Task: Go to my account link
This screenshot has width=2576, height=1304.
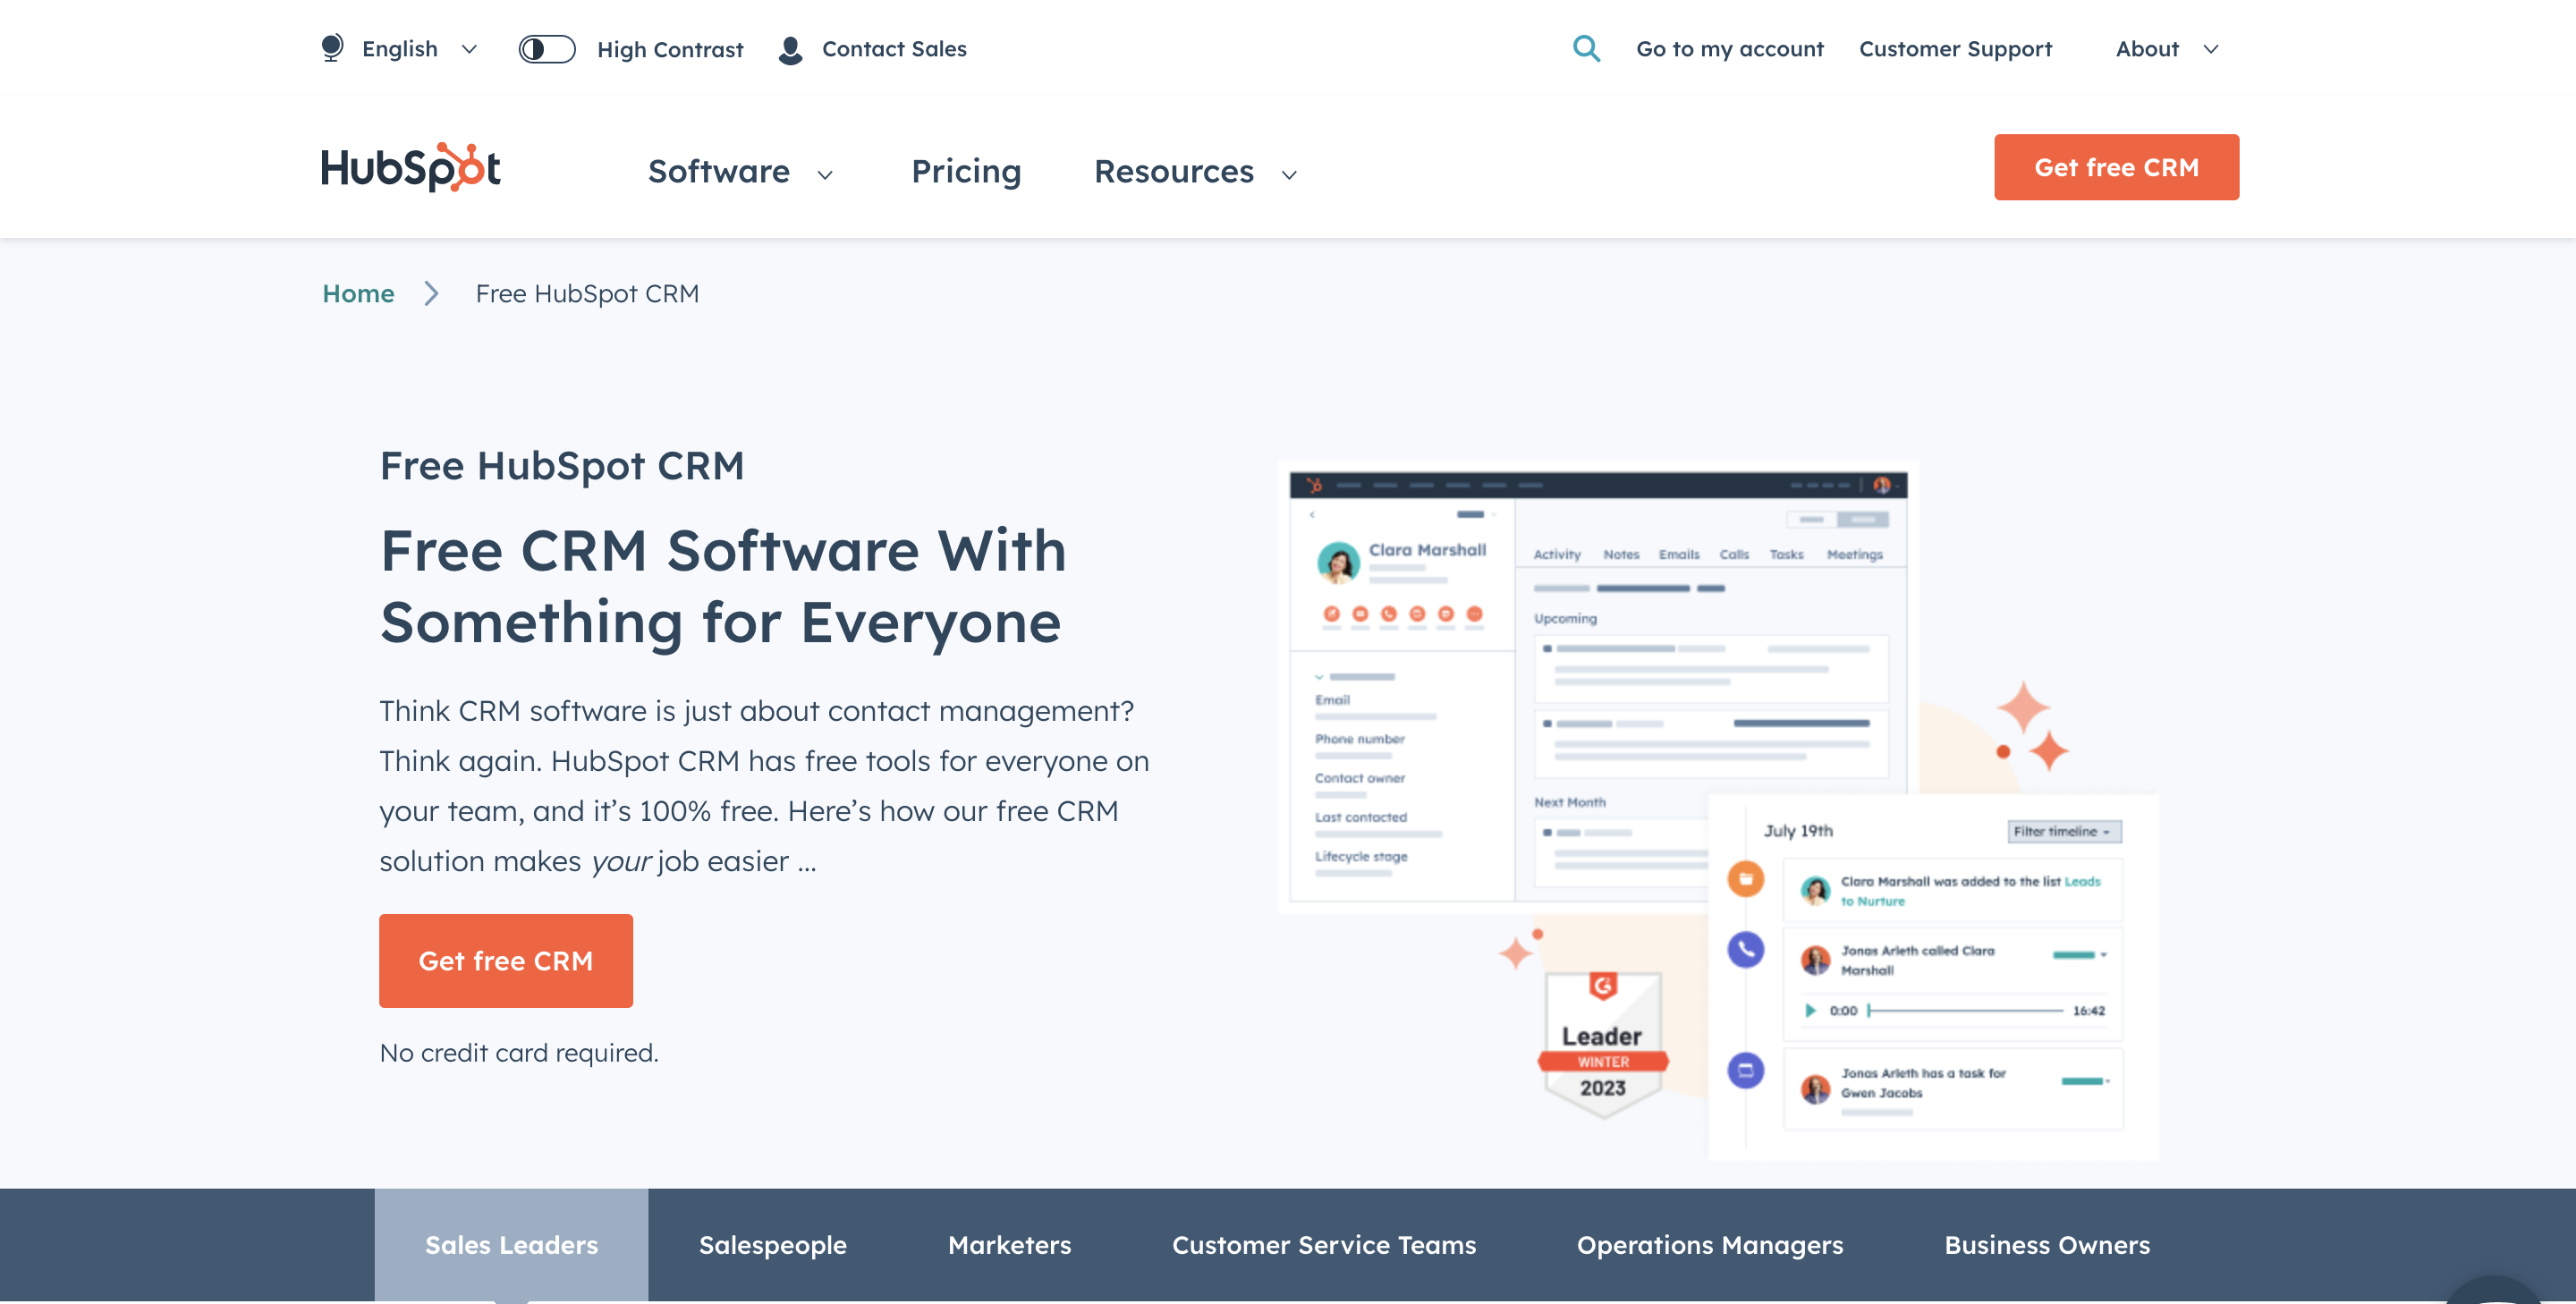Action: (x=1729, y=49)
